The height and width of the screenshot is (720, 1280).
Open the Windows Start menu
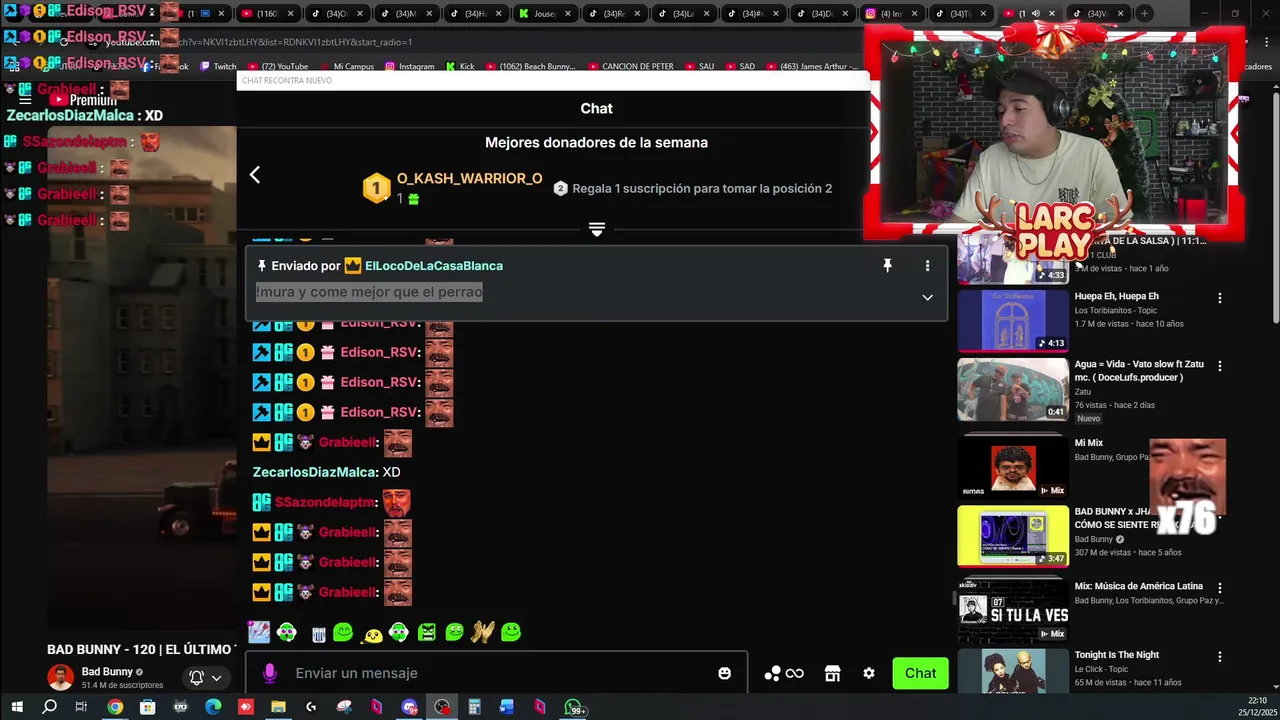(16, 707)
